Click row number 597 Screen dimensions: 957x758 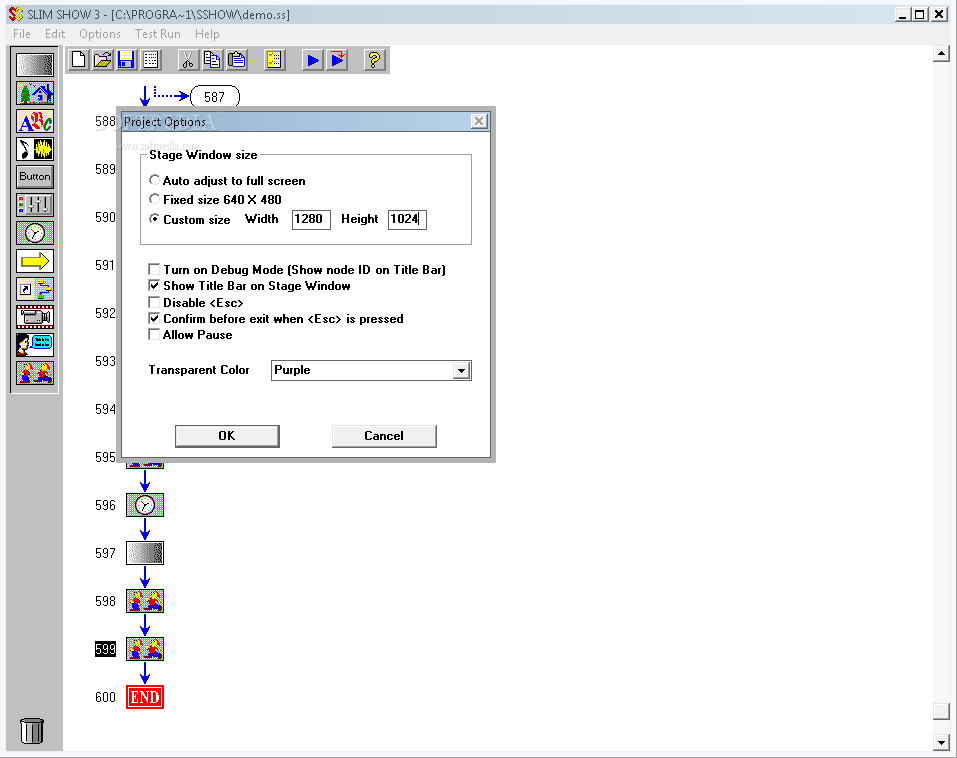(106, 553)
